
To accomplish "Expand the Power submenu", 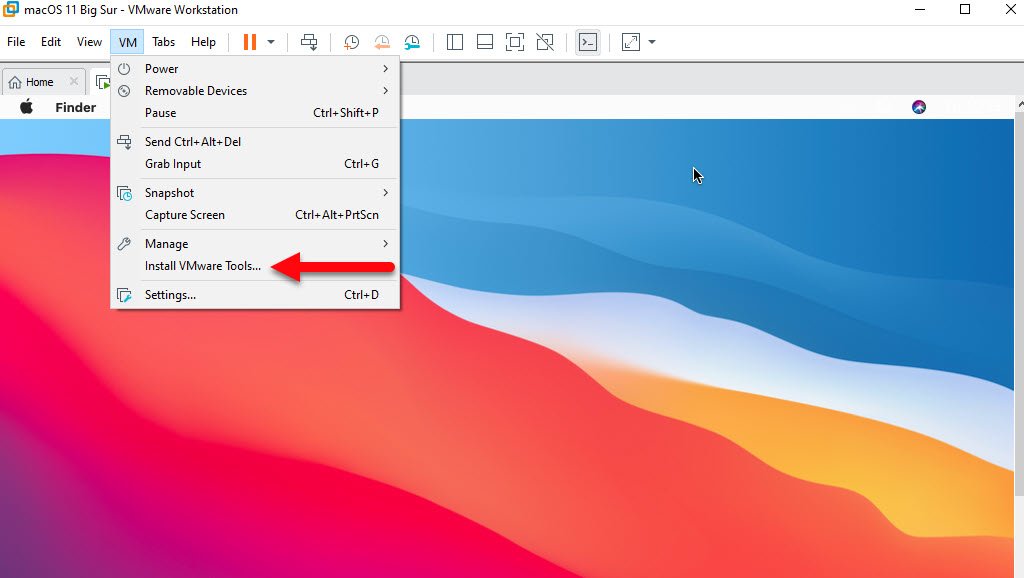I will click(255, 69).
